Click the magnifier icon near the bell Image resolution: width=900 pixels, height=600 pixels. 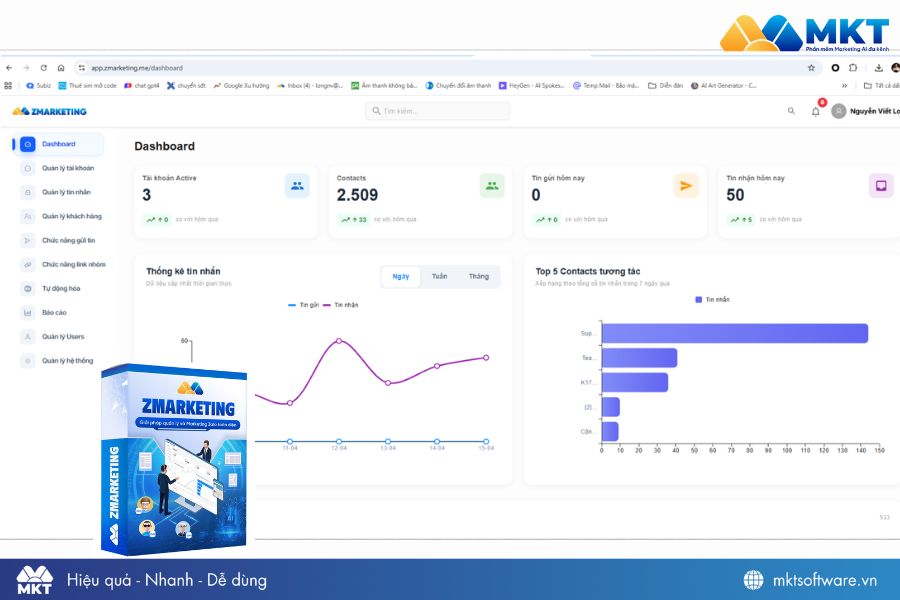tap(792, 111)
